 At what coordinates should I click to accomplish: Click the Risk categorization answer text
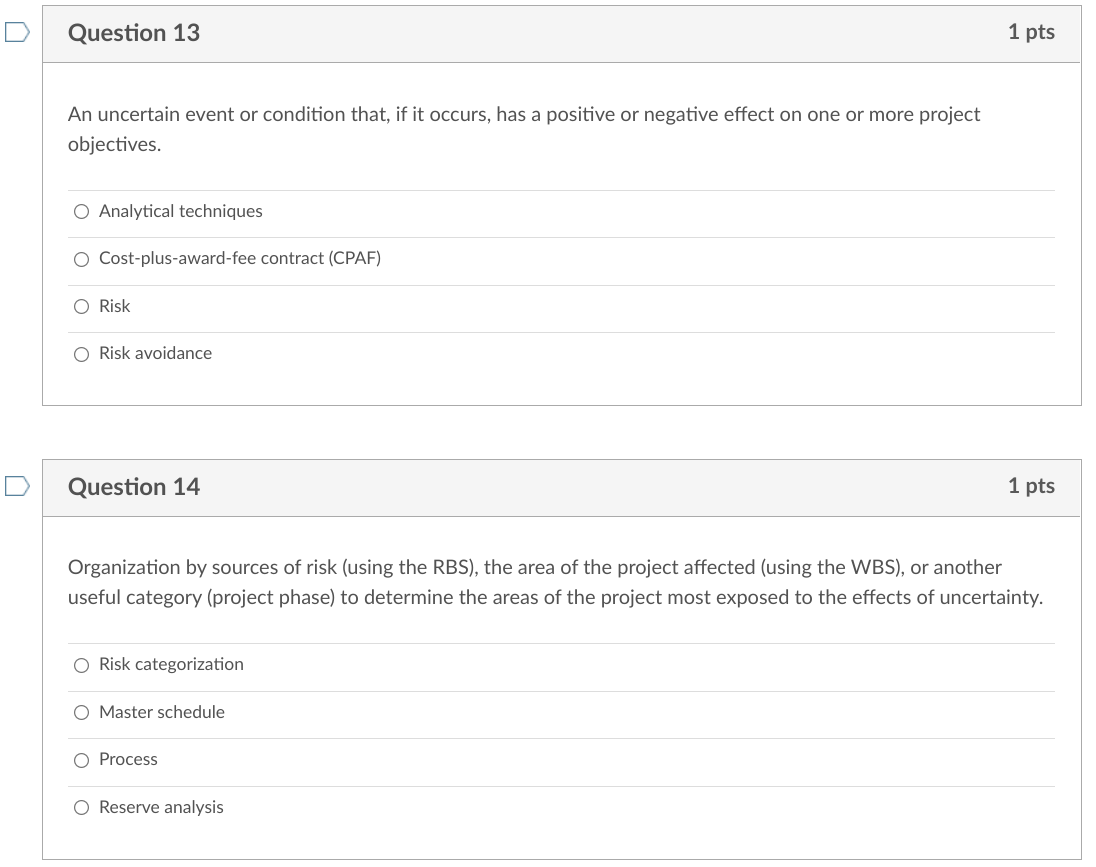[171, 664]
